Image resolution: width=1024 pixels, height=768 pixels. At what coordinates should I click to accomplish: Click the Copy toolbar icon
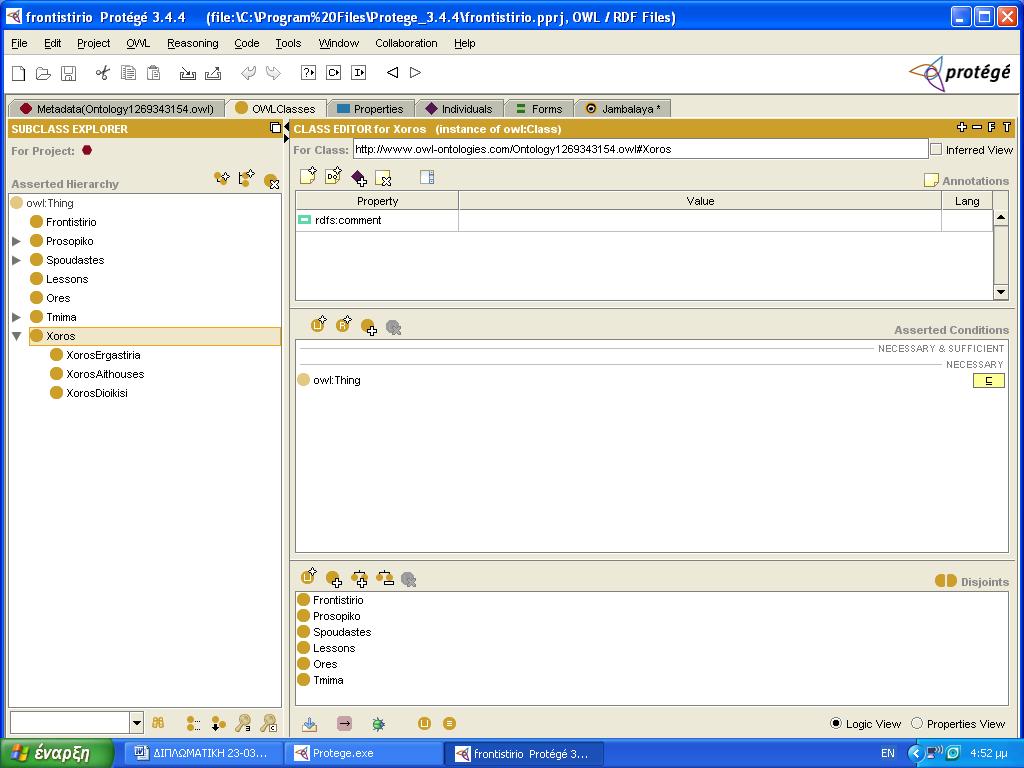(x=128, y=73)
